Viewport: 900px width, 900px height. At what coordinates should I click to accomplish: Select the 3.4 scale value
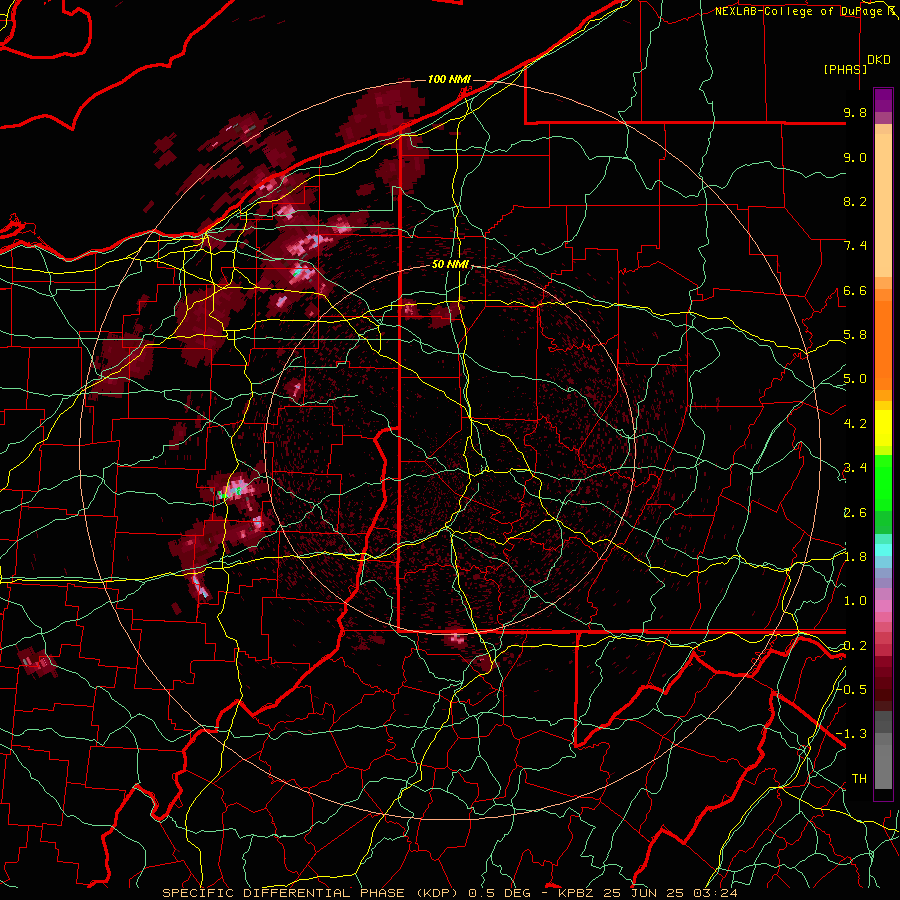(855, 468)
